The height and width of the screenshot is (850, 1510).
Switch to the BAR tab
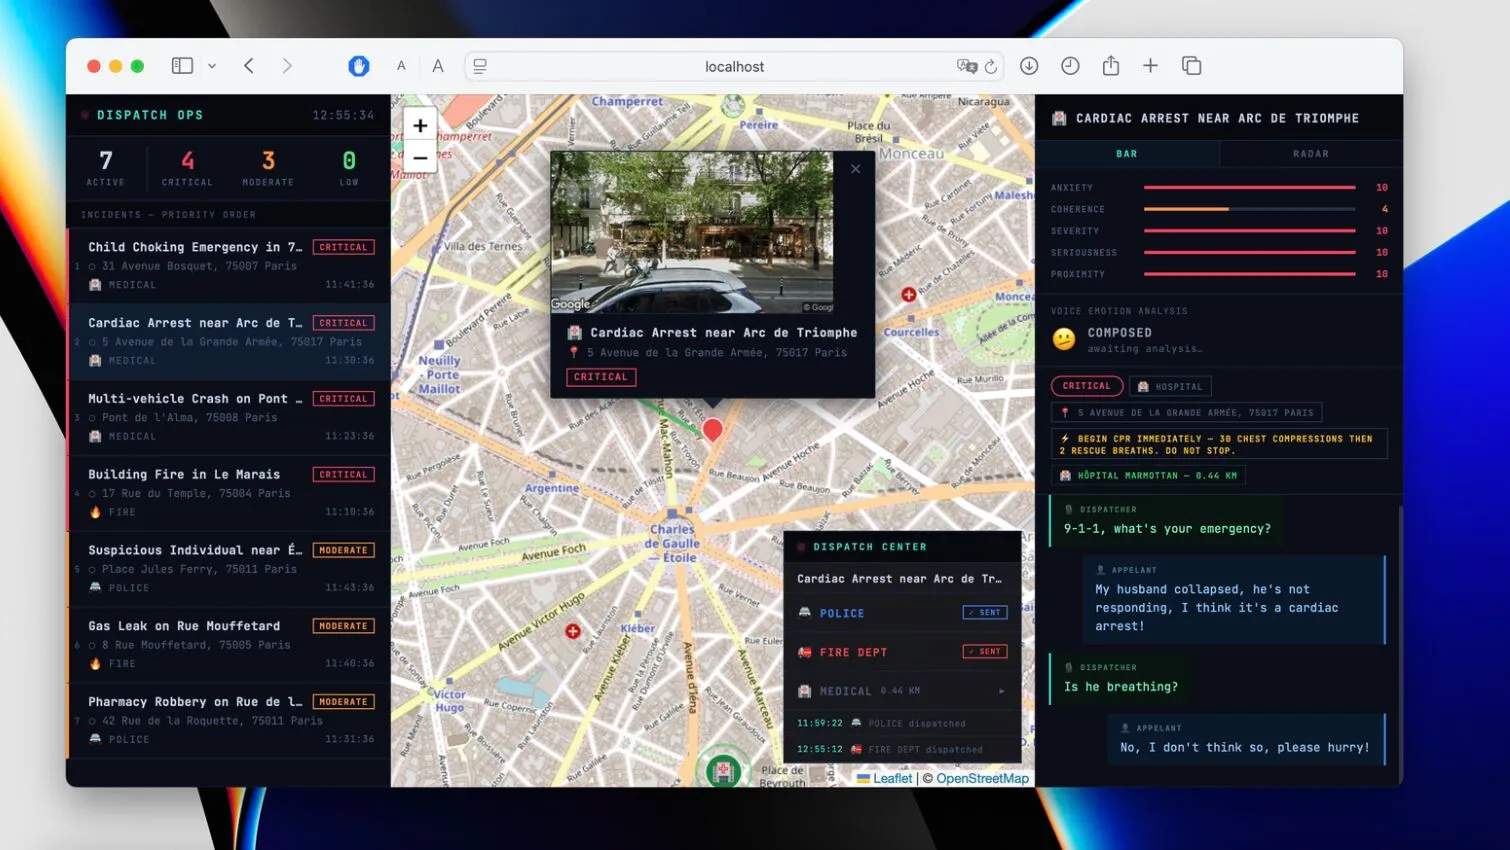click(1127, 154)
